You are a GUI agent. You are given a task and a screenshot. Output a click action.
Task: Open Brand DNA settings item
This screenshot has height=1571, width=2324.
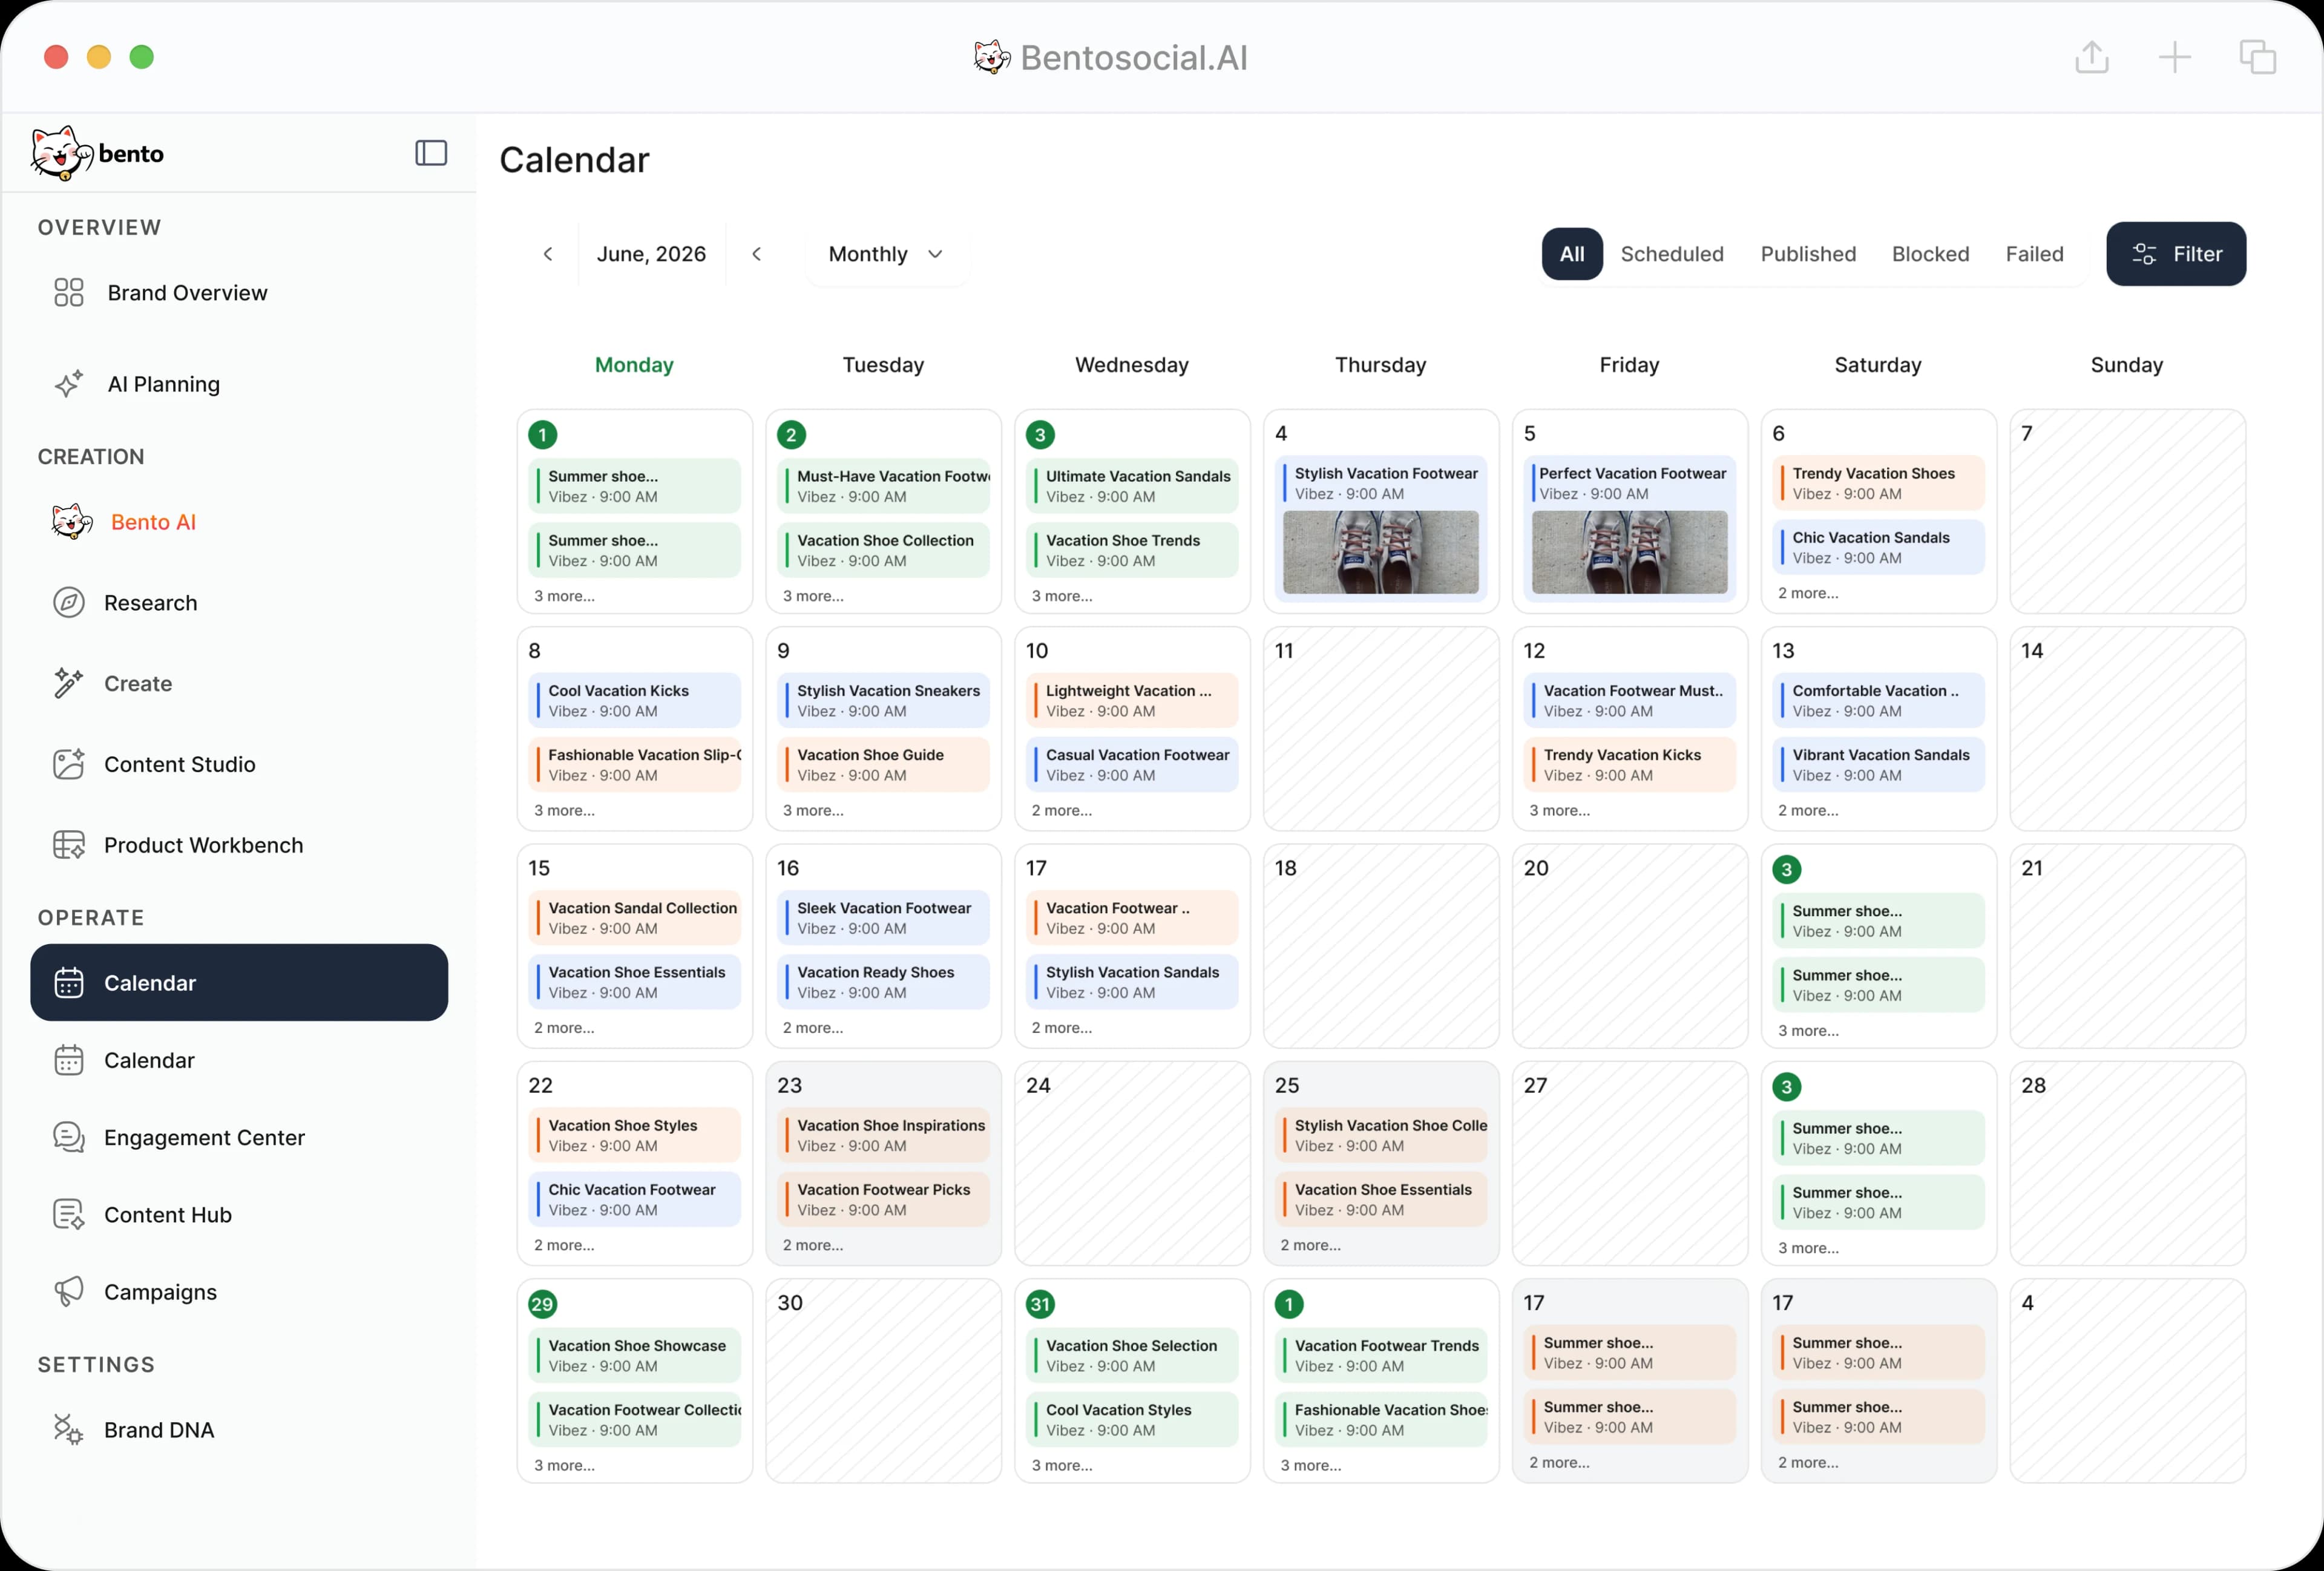[239, 1429]
